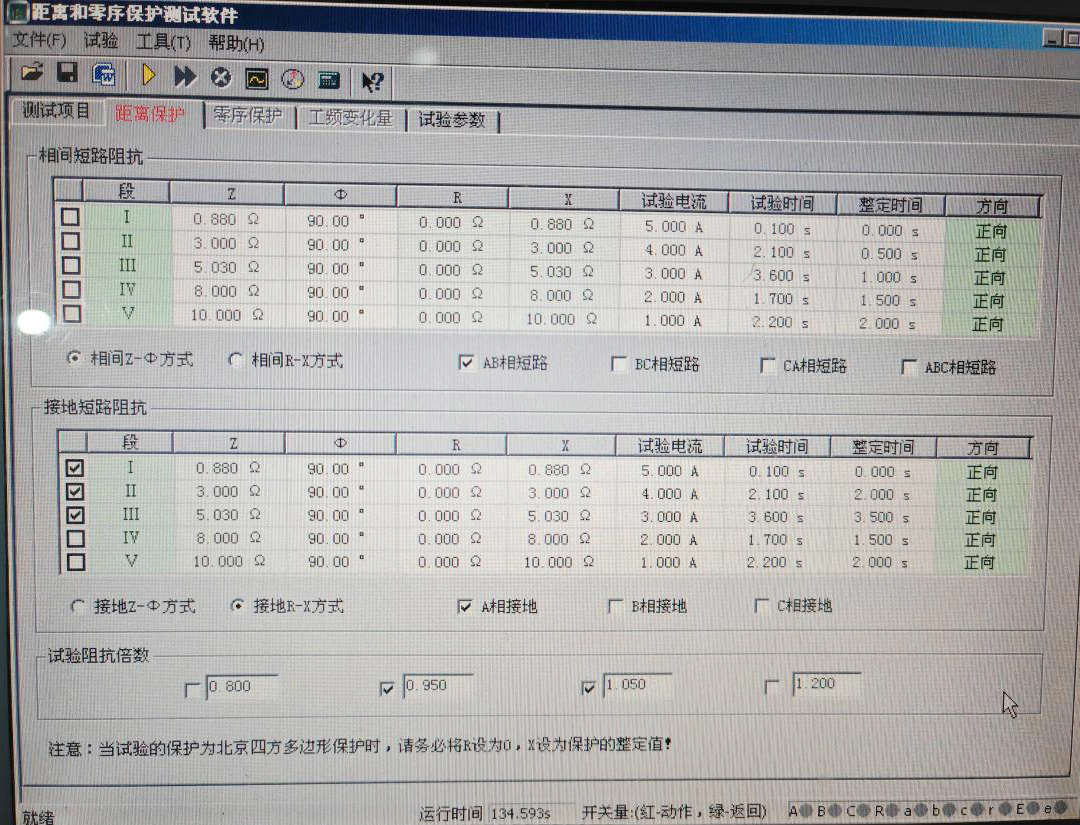
Task: Click the blue fast-forward double arrow icon
Action: click(185, 77)
